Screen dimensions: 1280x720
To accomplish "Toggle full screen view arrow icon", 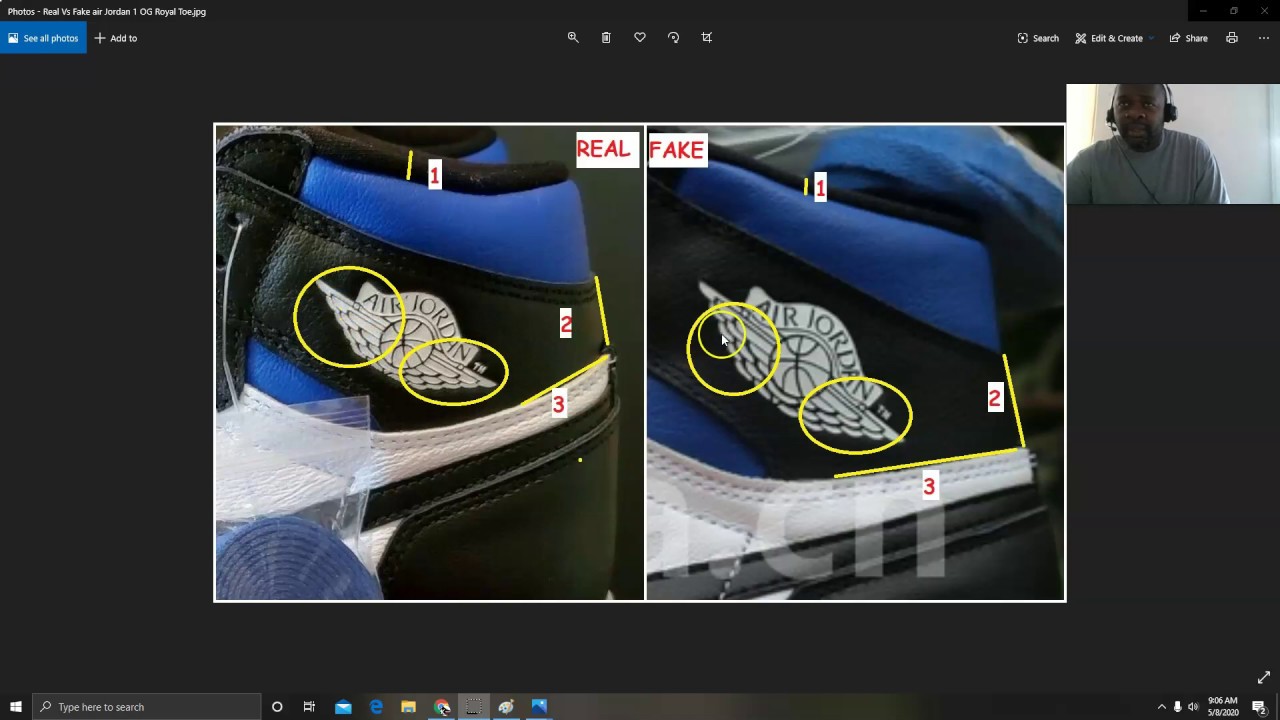I will click(1264, 677).
